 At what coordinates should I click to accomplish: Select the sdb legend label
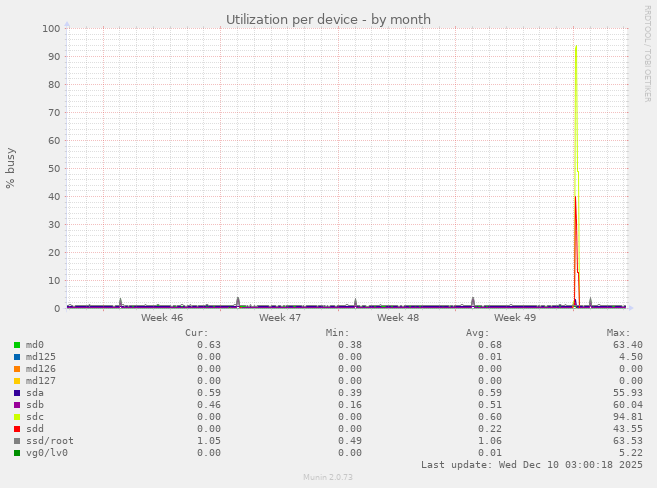(35, 405)
